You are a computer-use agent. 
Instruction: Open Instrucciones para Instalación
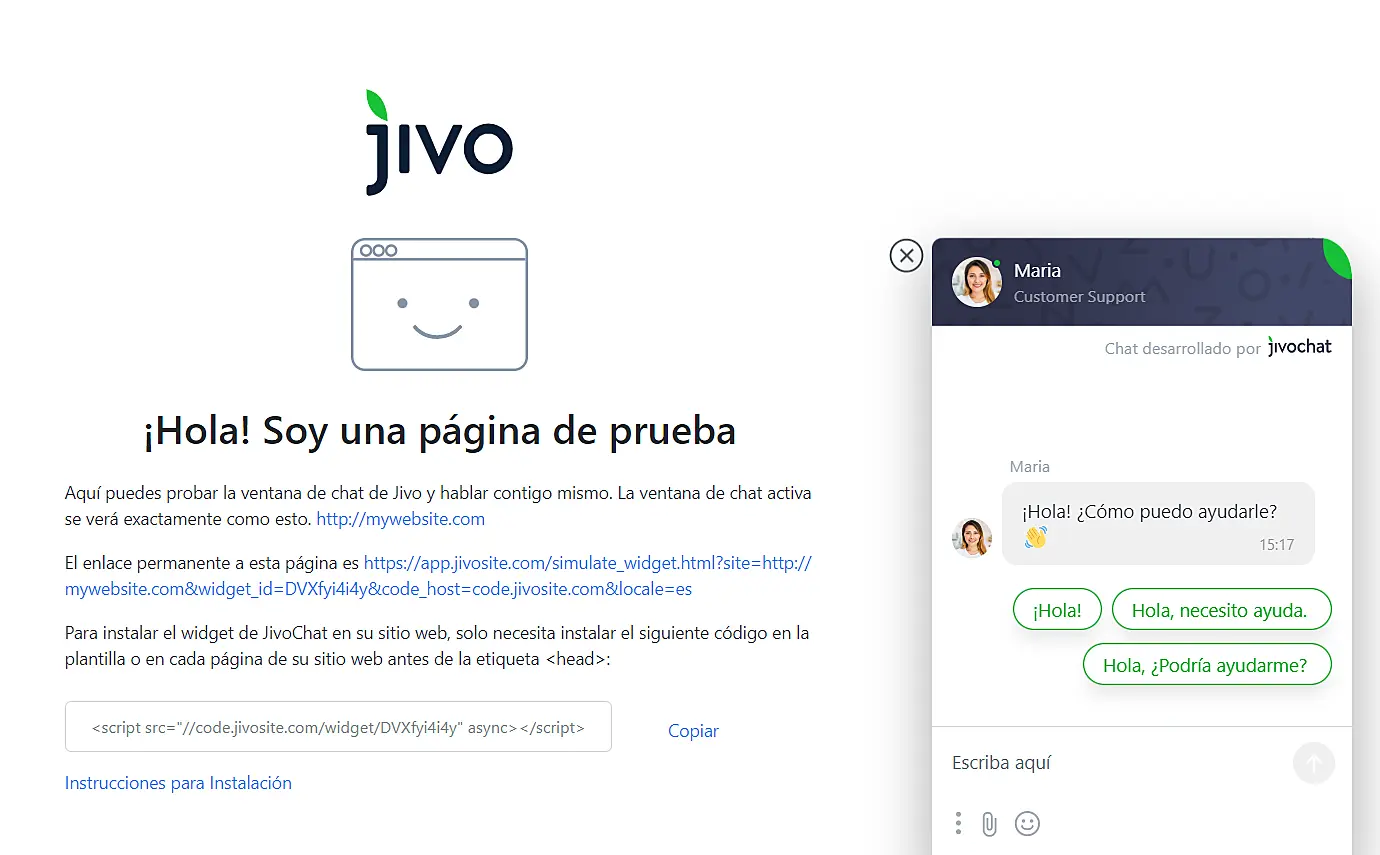[178, 783]
